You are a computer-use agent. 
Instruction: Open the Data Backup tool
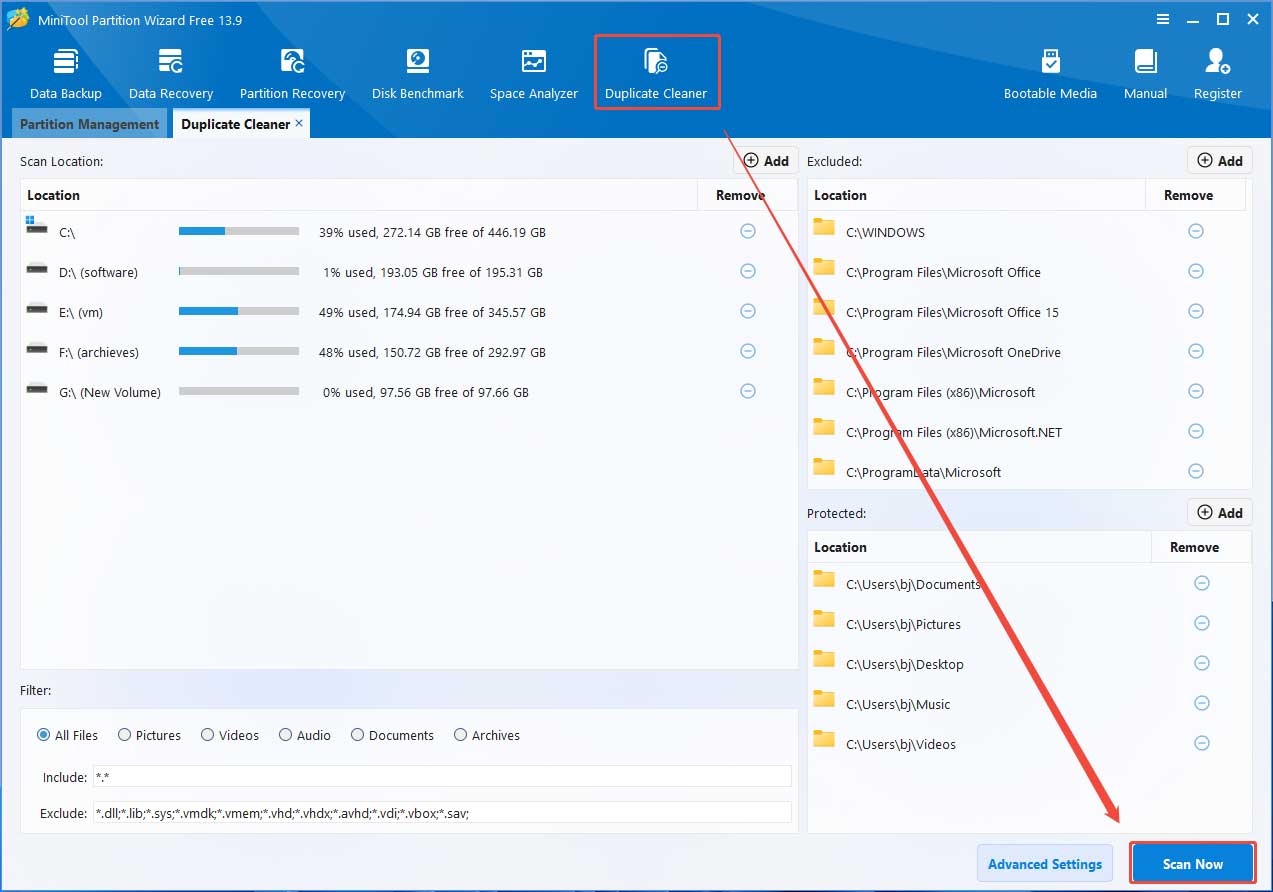click(x=66, y=73)
